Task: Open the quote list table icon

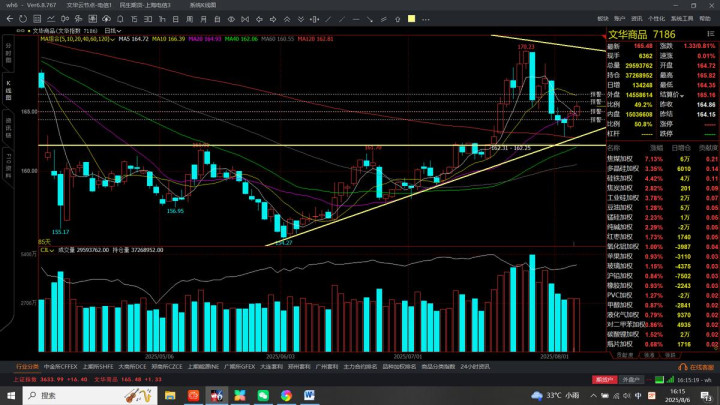Action: (37, 19)
